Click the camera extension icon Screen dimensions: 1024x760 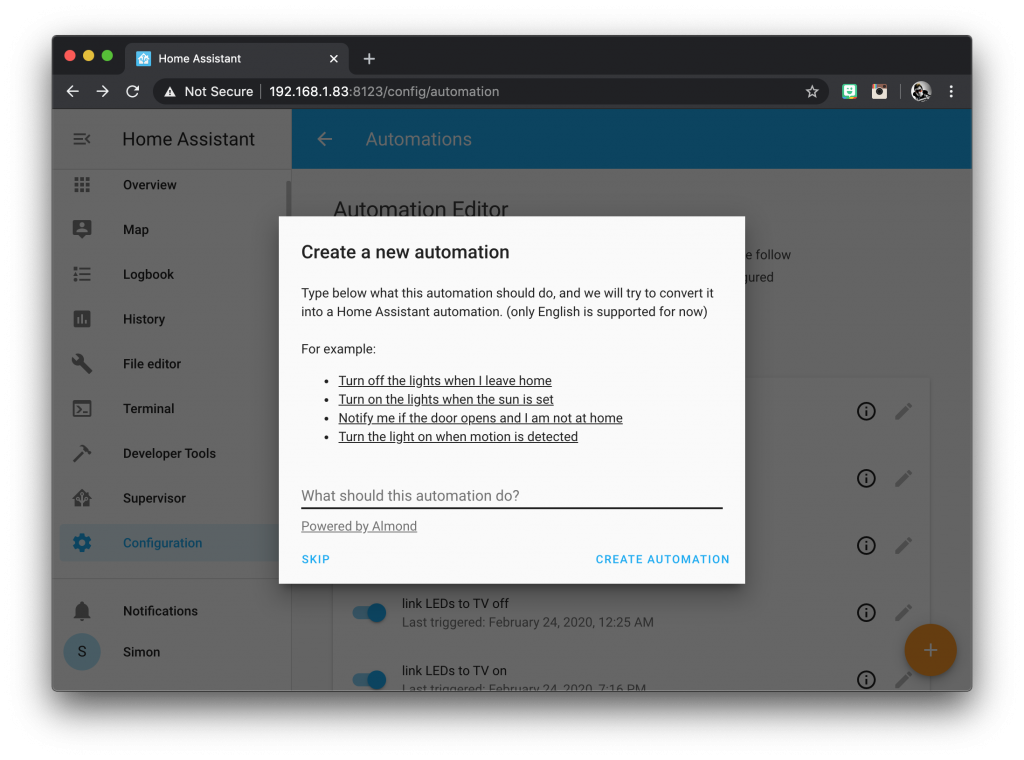tap(879, 91)
